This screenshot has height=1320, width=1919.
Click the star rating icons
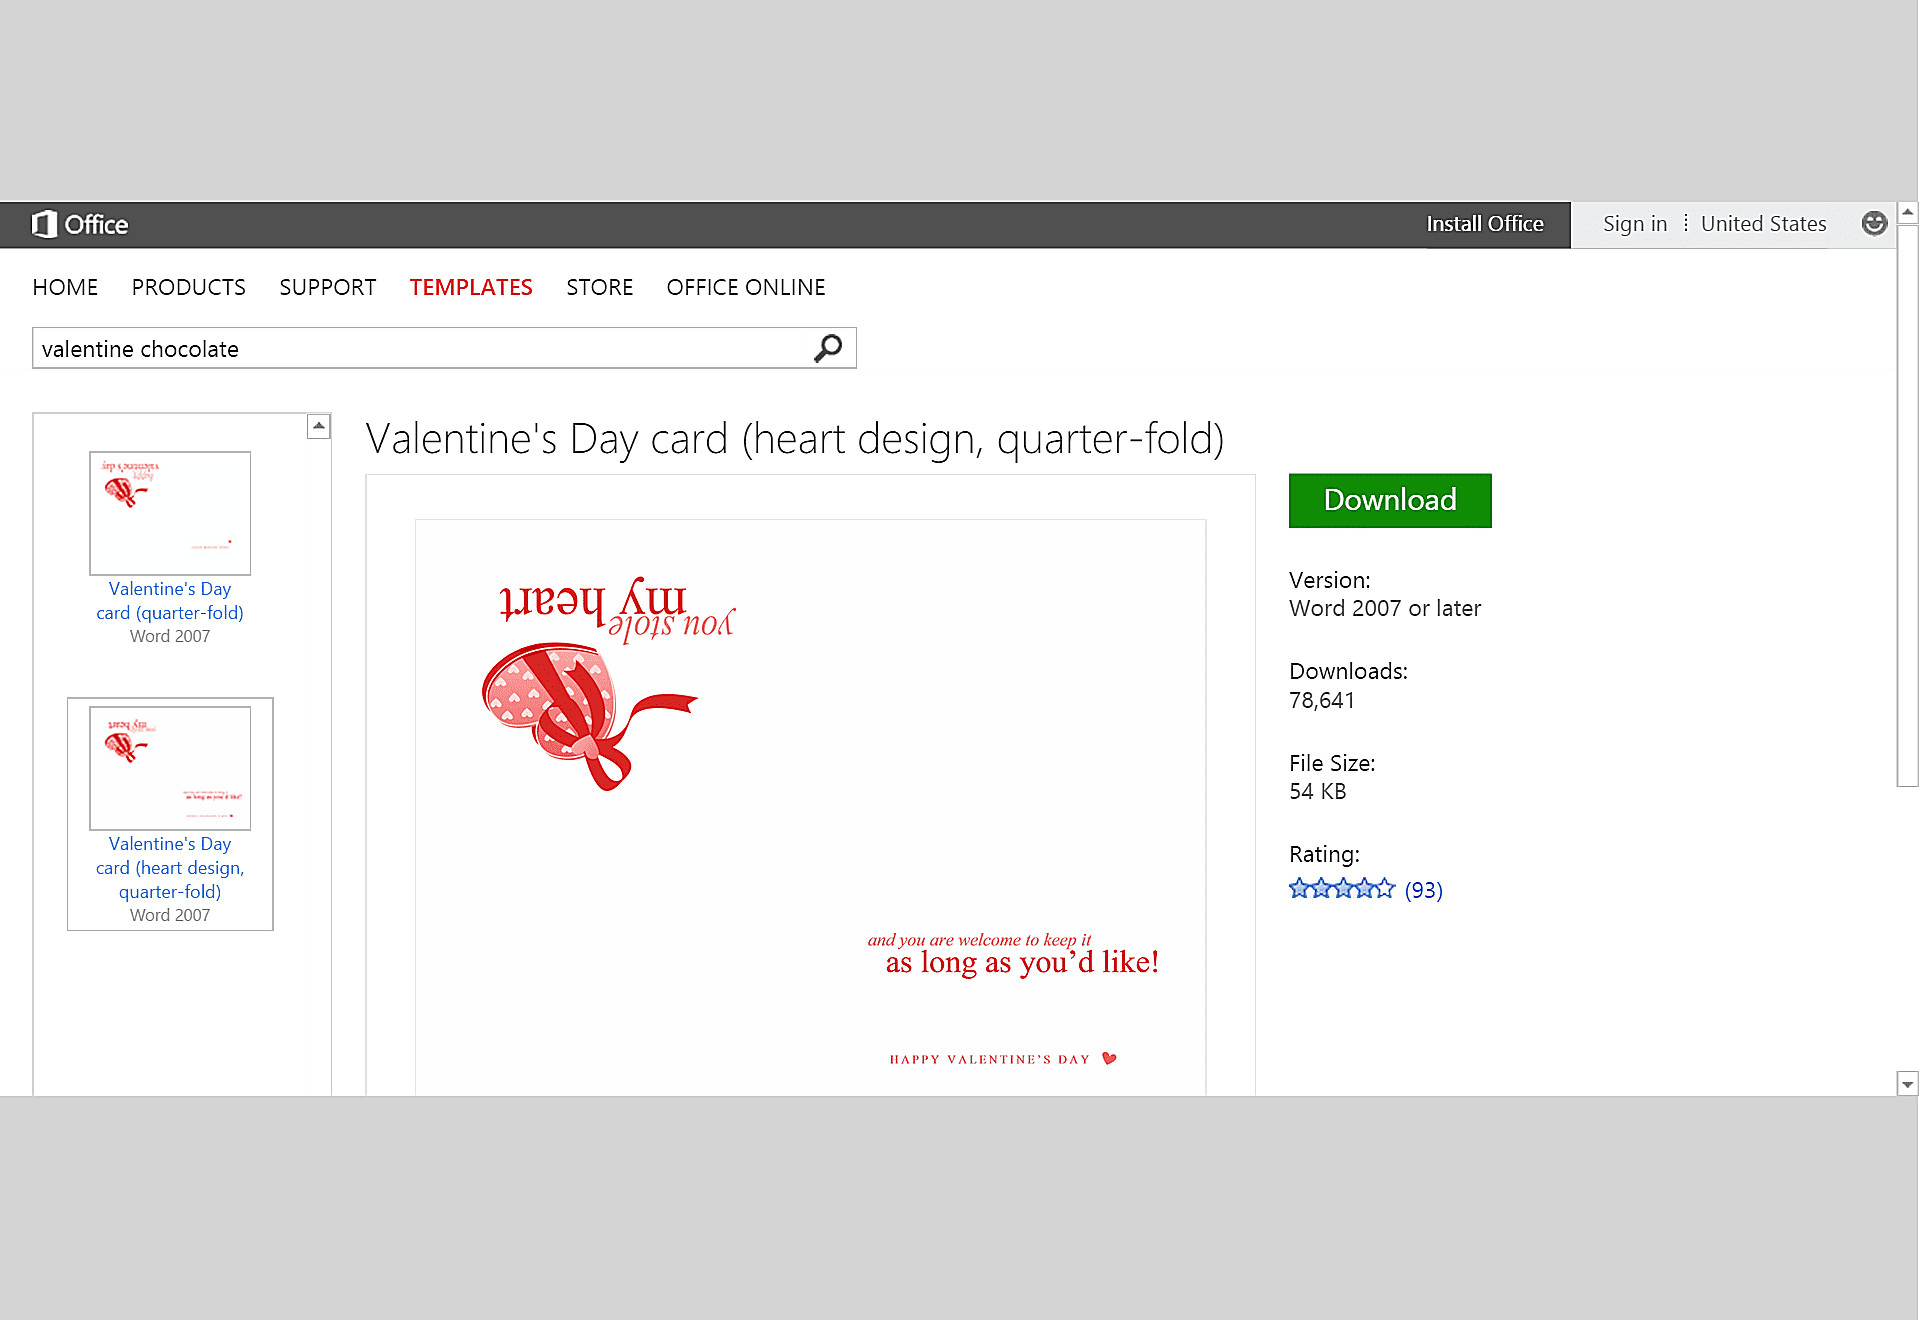coord(1341,889)
